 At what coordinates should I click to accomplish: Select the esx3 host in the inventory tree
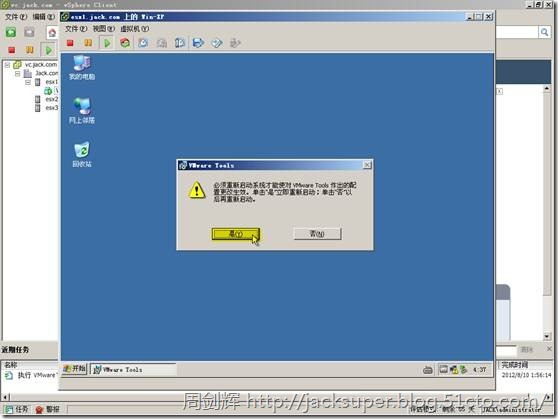[x=47, y=108]
